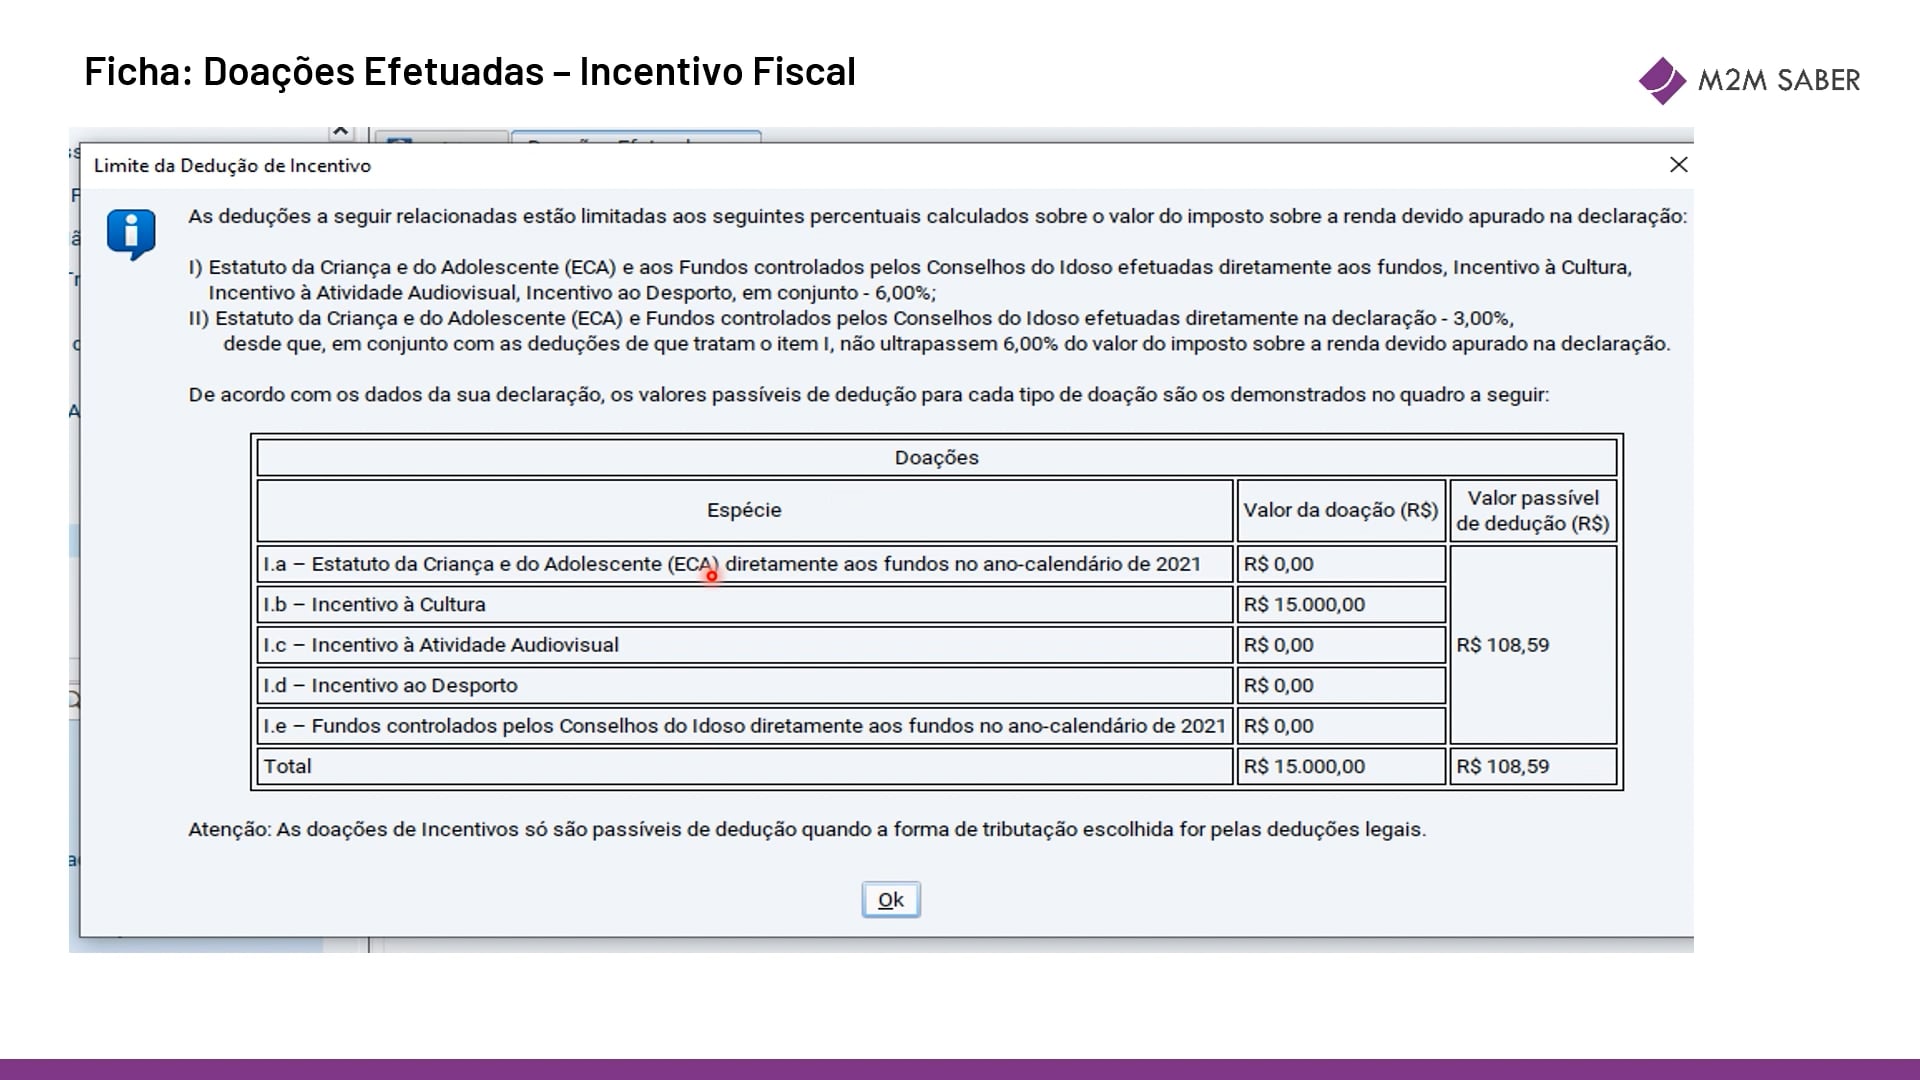Select the tab with the small icon behind dialog
This screenshot has height=1080, width=1920.
point(441,137)
